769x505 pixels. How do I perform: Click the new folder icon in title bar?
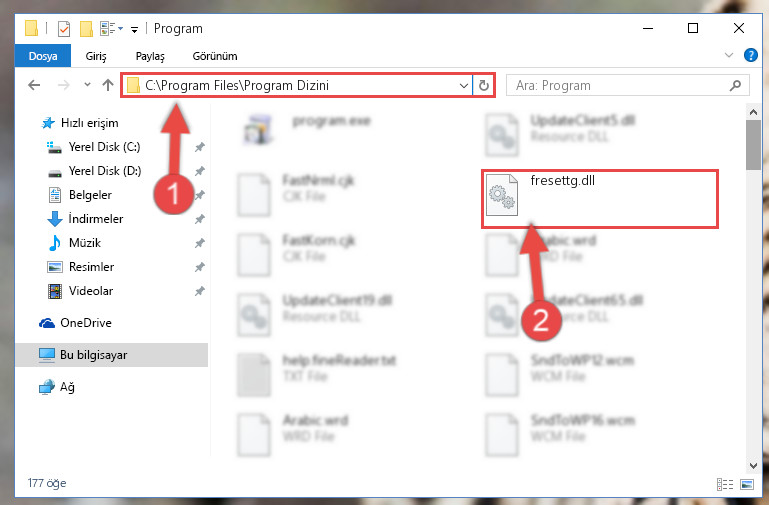86,29
